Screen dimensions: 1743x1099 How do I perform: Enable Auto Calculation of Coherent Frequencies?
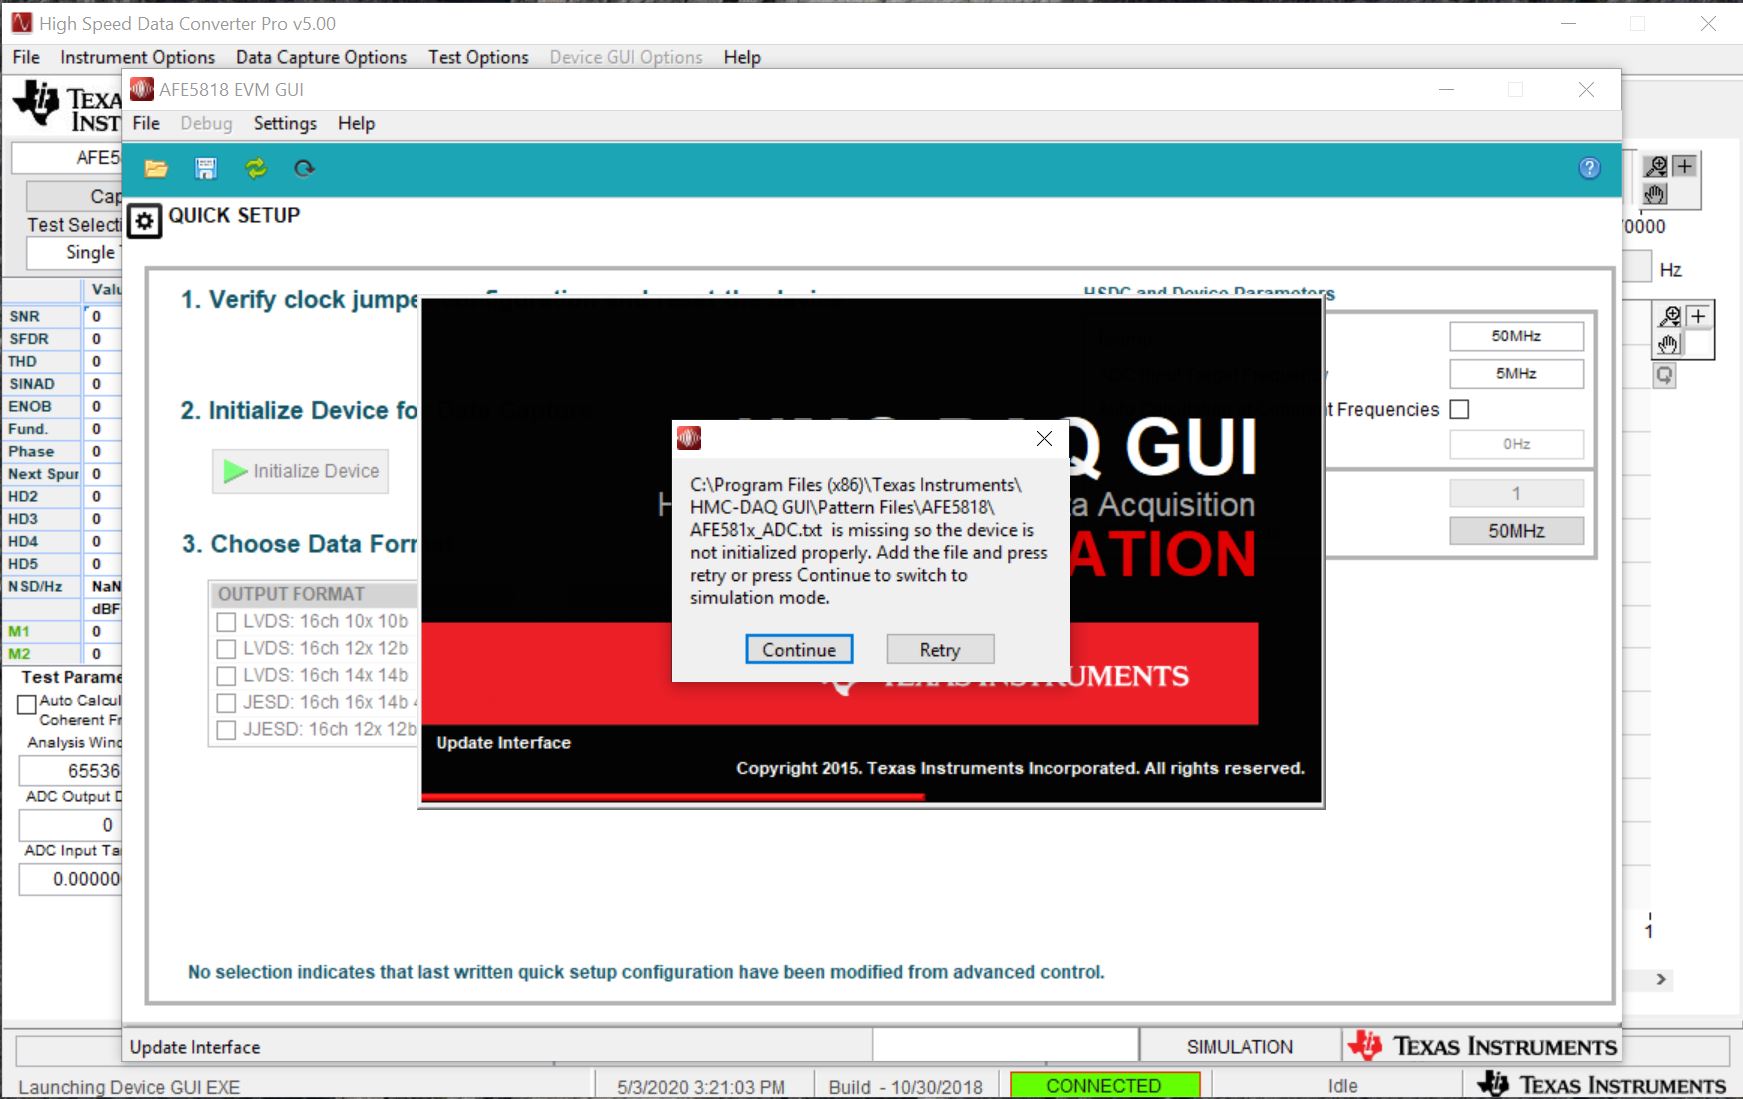[27, 705]
